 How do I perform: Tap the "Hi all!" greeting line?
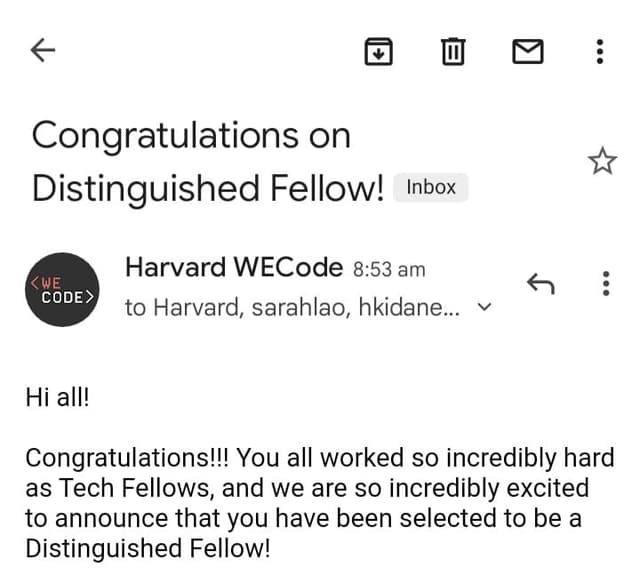(x=57, y=396)
